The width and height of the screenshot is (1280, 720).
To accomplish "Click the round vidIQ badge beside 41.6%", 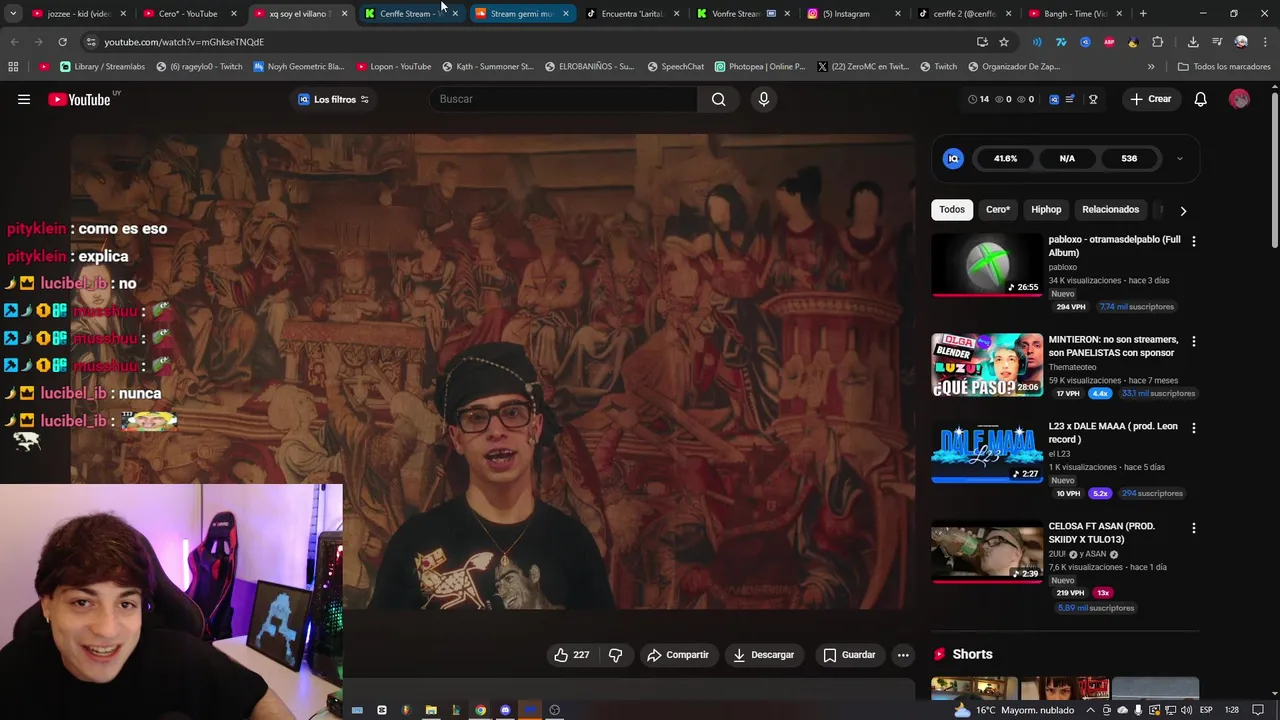I will [x=953, y=158].
